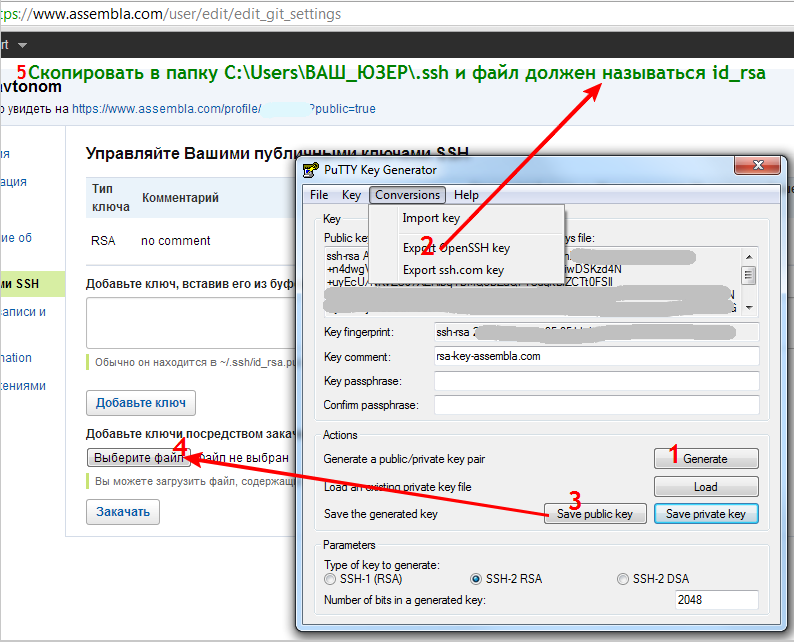Click the number of bits field
The image size is (794, 642).
click(x=717, y=600)
